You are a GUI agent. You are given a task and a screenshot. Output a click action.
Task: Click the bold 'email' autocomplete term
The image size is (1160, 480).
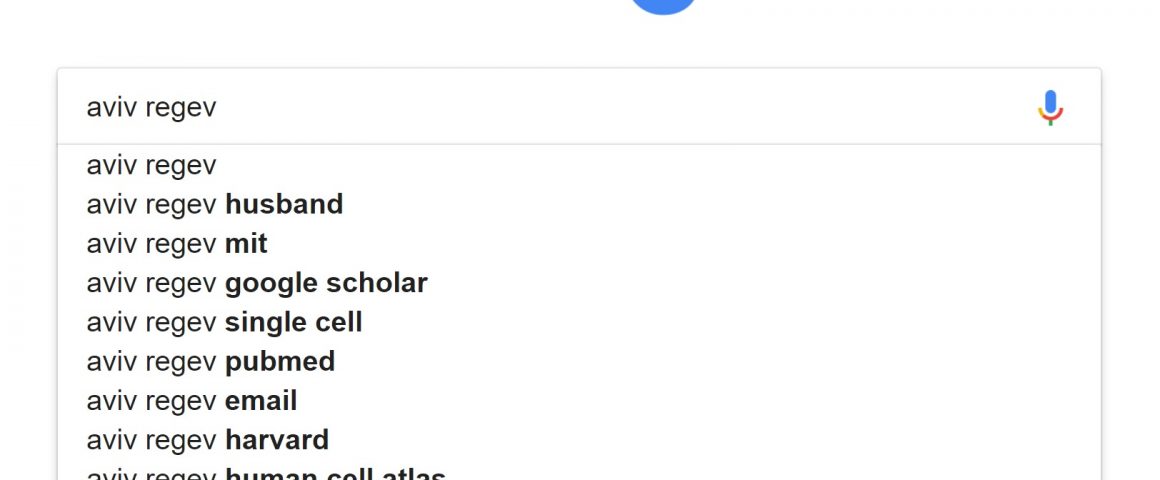(x=261, y=400)
